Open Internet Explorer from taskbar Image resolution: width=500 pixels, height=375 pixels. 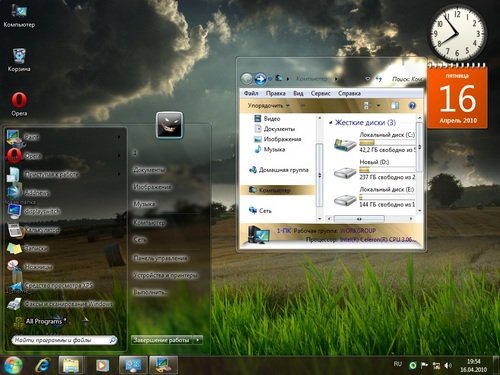tap(43, 365)
